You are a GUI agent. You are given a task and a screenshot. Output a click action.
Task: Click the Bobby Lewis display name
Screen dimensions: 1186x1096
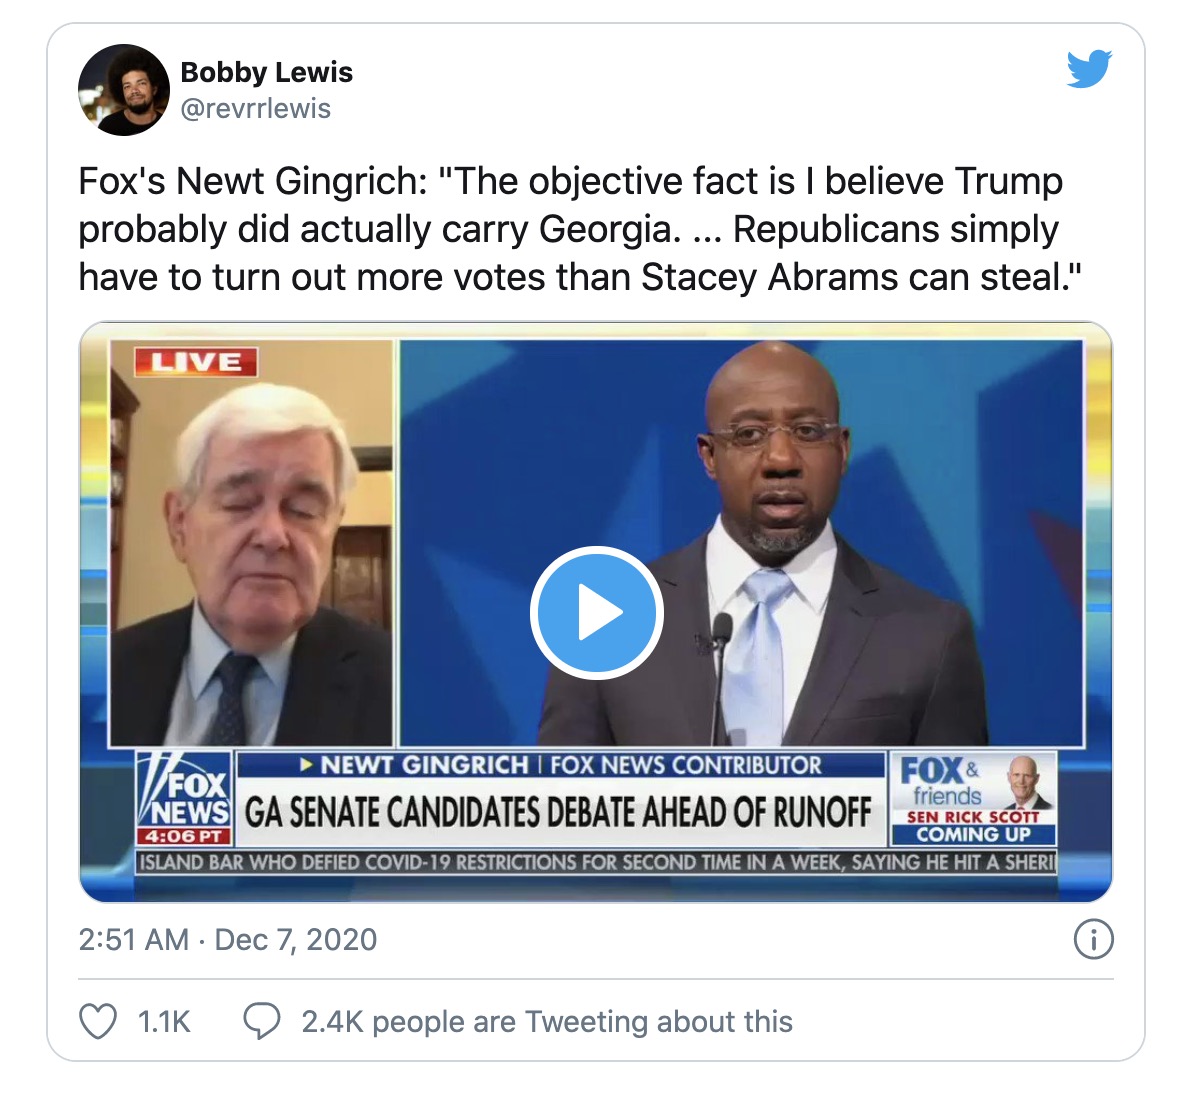pos(266,72)
